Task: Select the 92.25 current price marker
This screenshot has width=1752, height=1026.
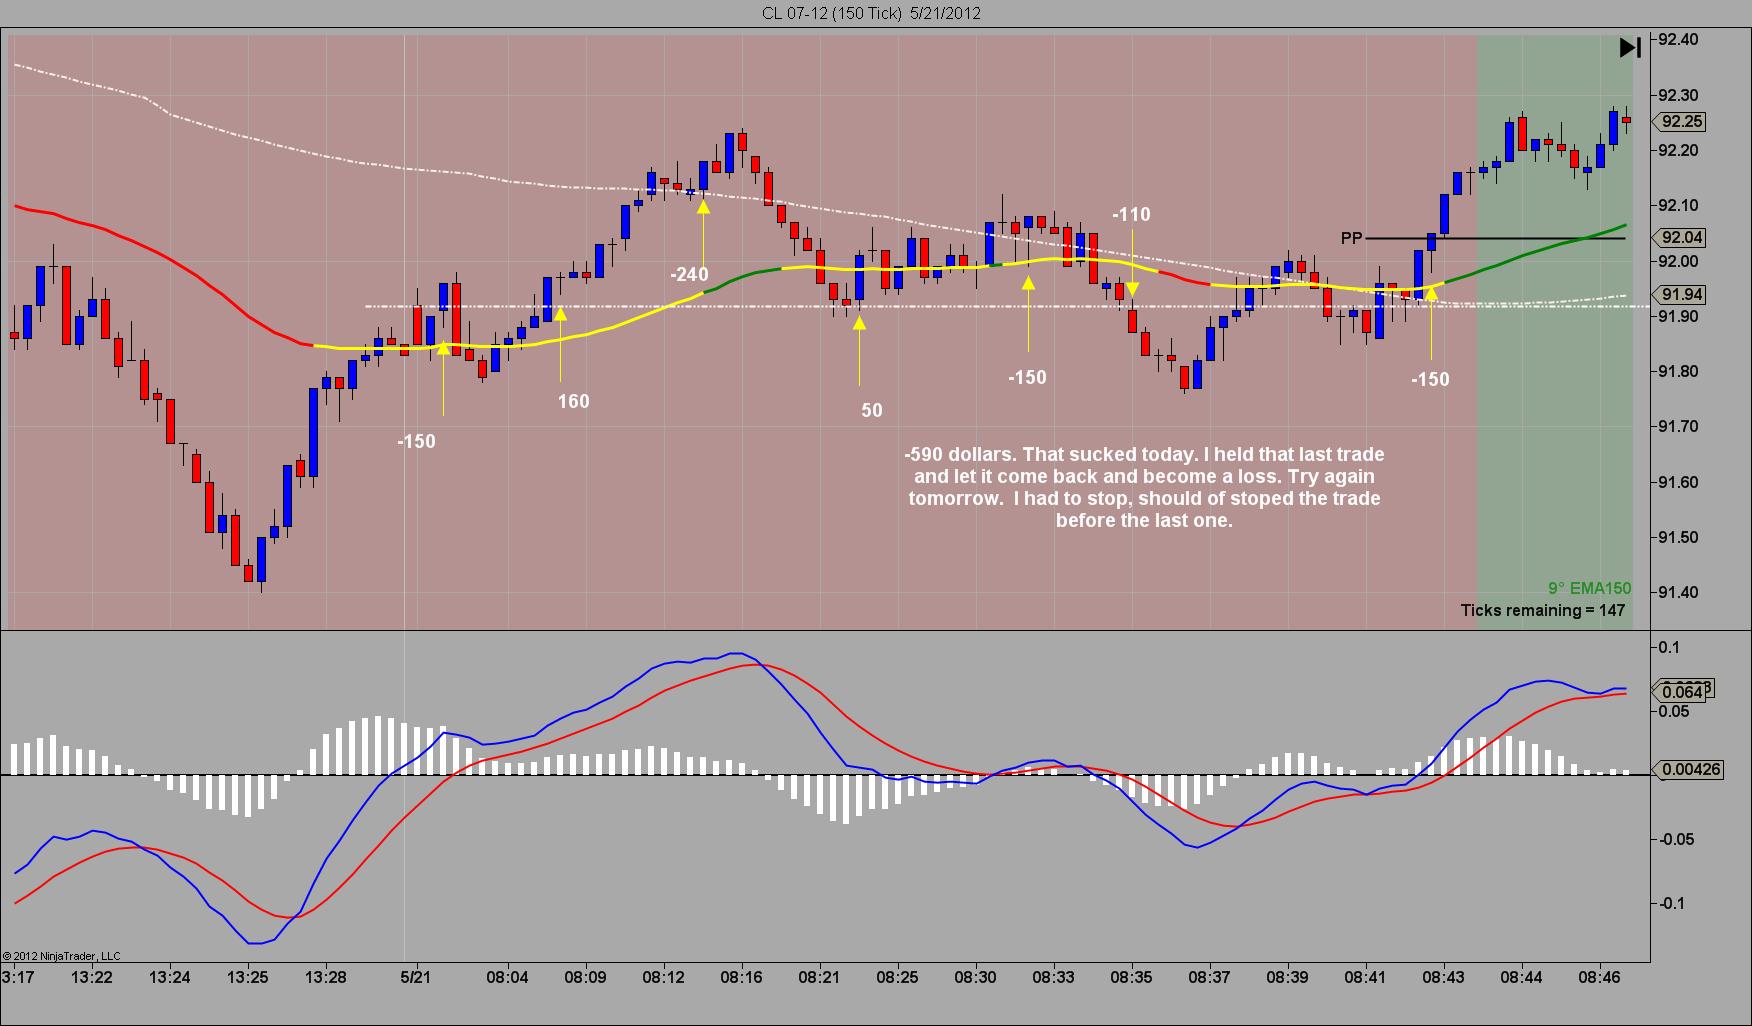Action: [1680, 121]
